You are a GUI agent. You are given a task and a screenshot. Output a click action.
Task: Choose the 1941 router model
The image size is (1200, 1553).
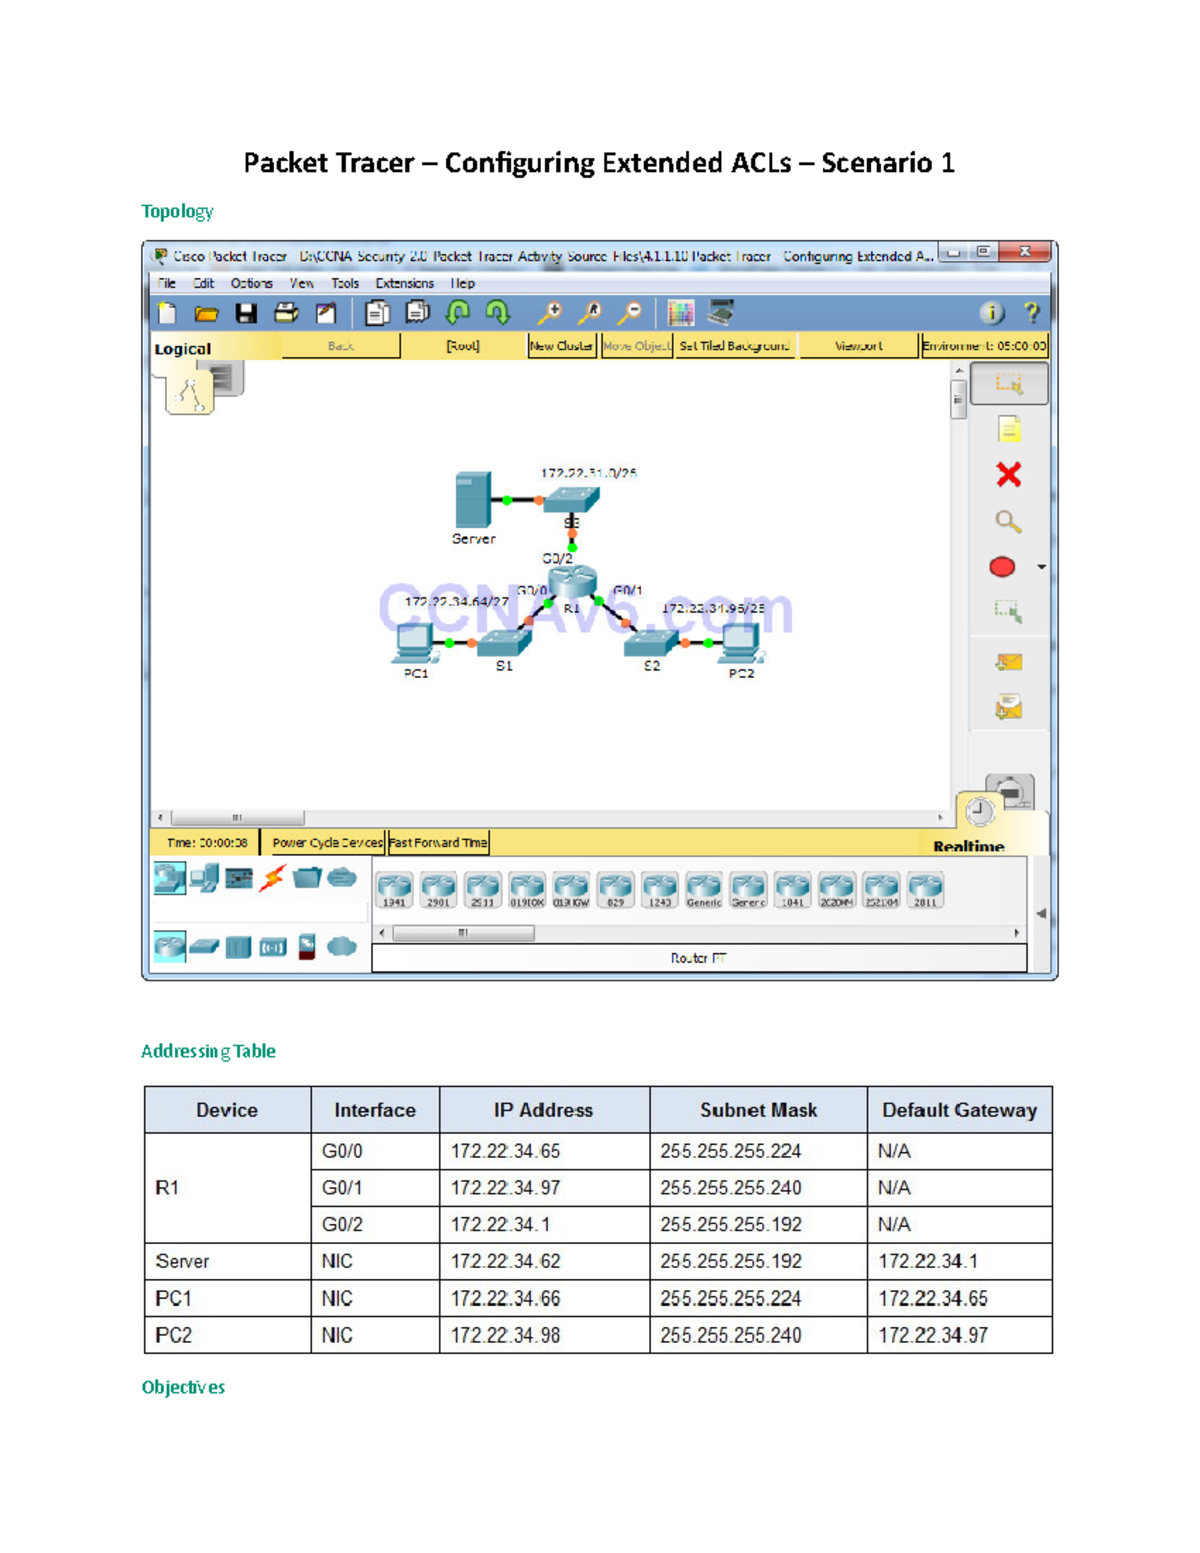396,888
